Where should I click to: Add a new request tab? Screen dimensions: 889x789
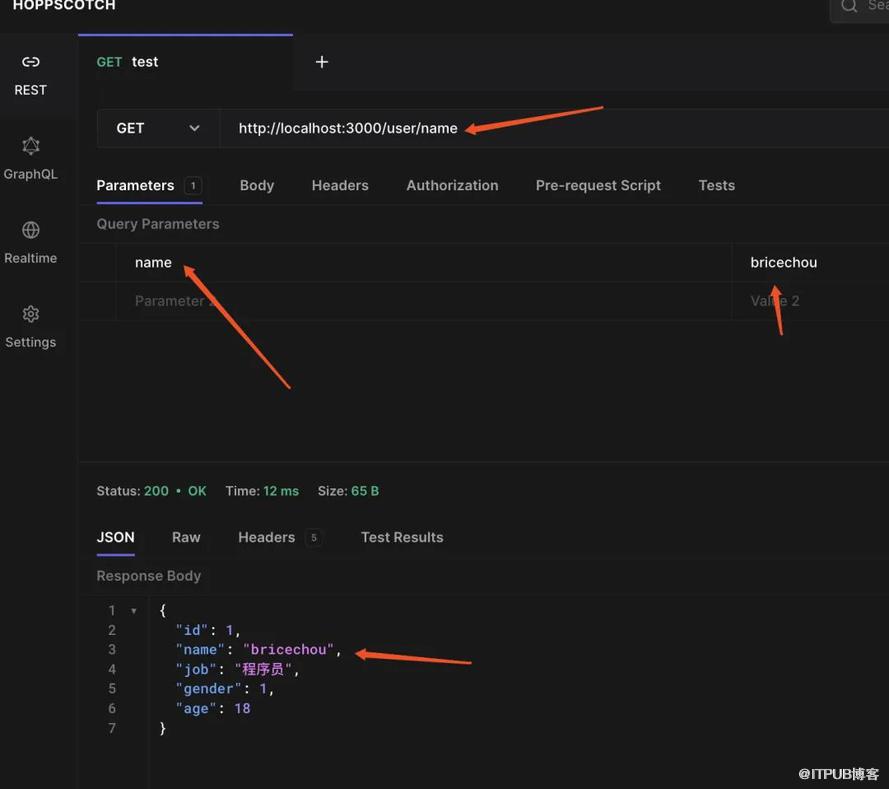(x=322, y=62)
